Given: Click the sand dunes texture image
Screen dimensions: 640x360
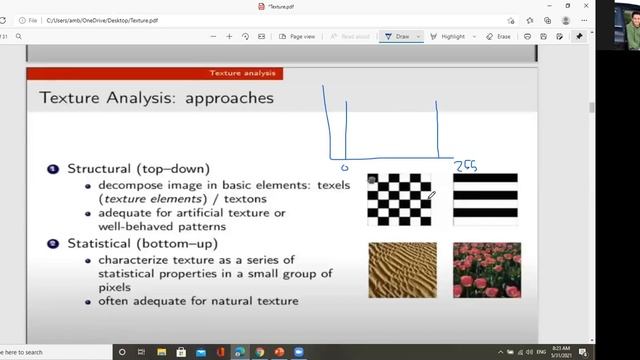Looking at the screenshot, I should click(x=402, y=270).
